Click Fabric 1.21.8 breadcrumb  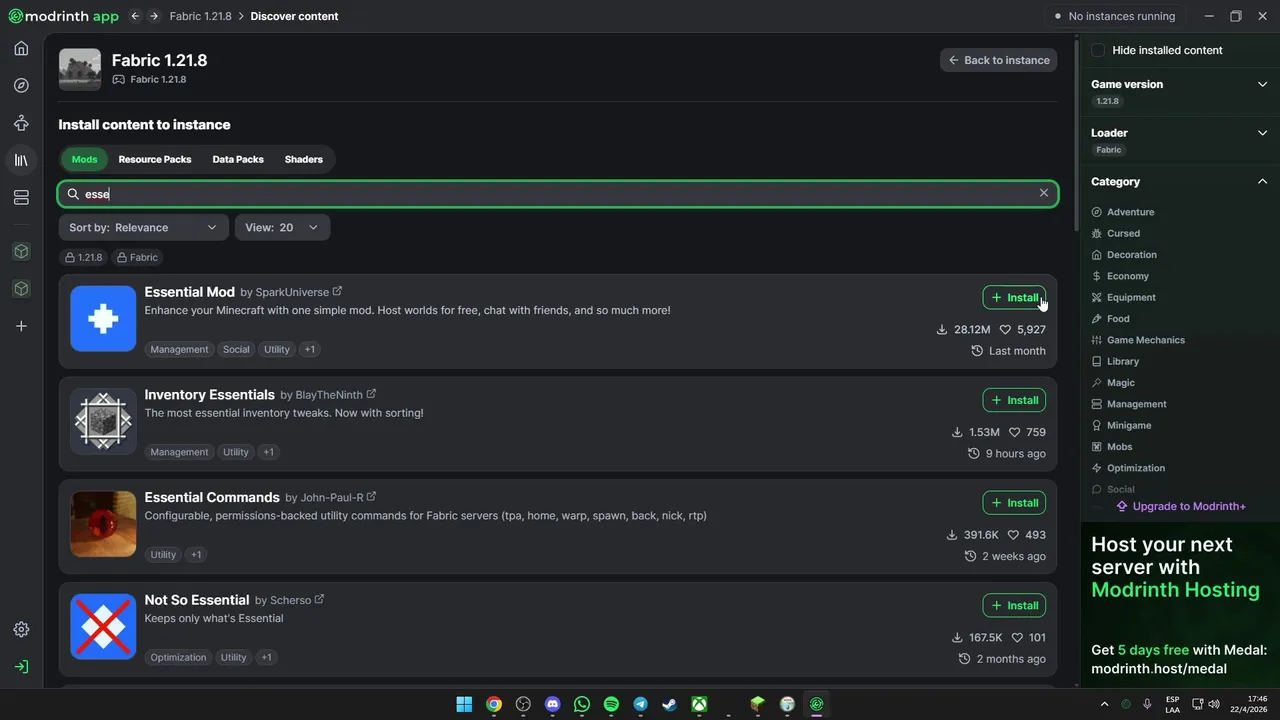click(x=201, y=16)
